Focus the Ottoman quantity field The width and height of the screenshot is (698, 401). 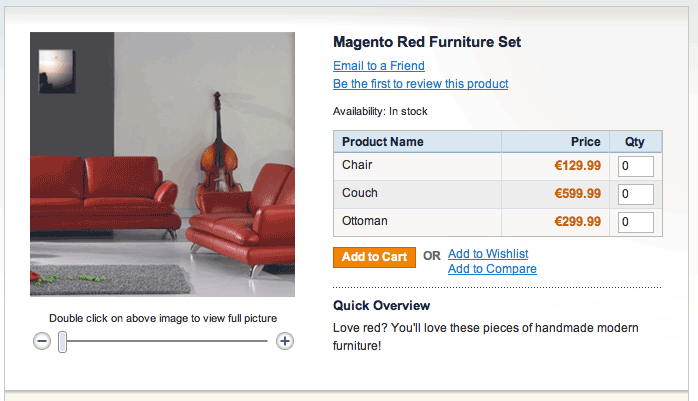pos(636,222)
